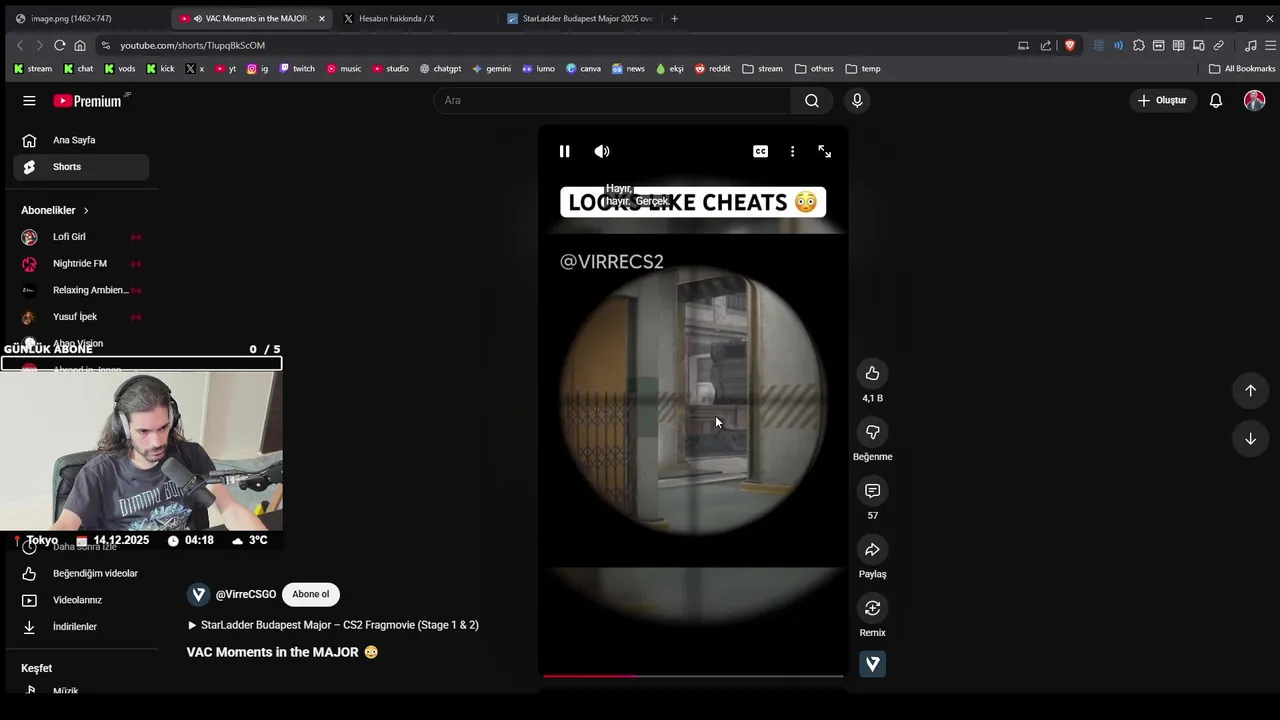1280x720 pixels.
Task: Open the account avatar menu
Action: click(x=1254, y=100)
